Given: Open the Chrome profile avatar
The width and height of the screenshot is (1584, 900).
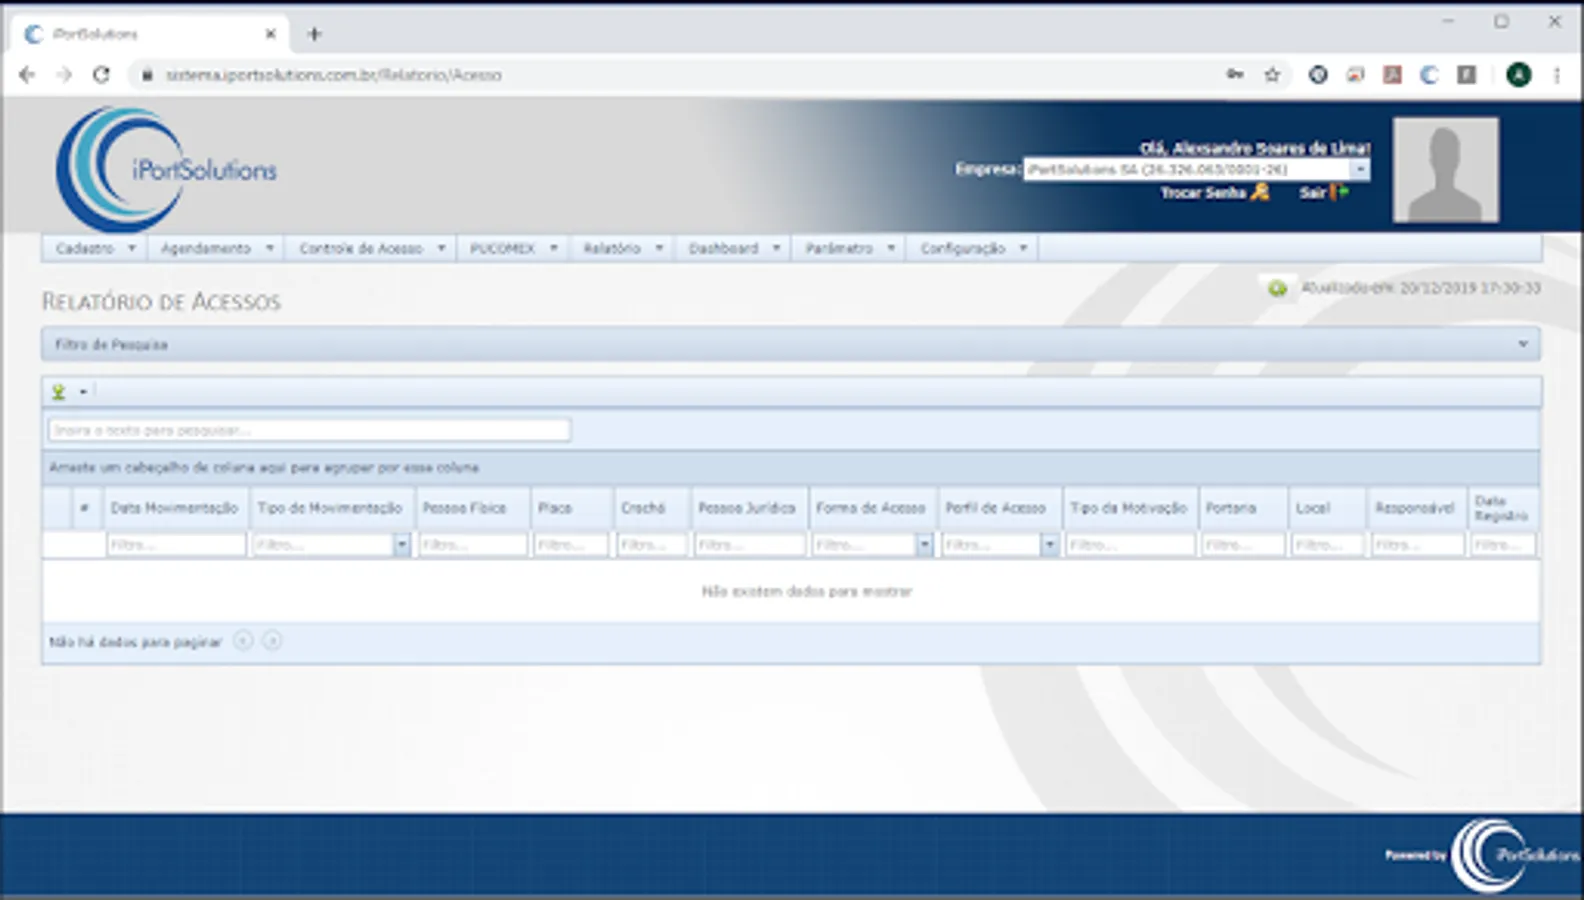Looking at the screenshot, I should (1519, 75).
